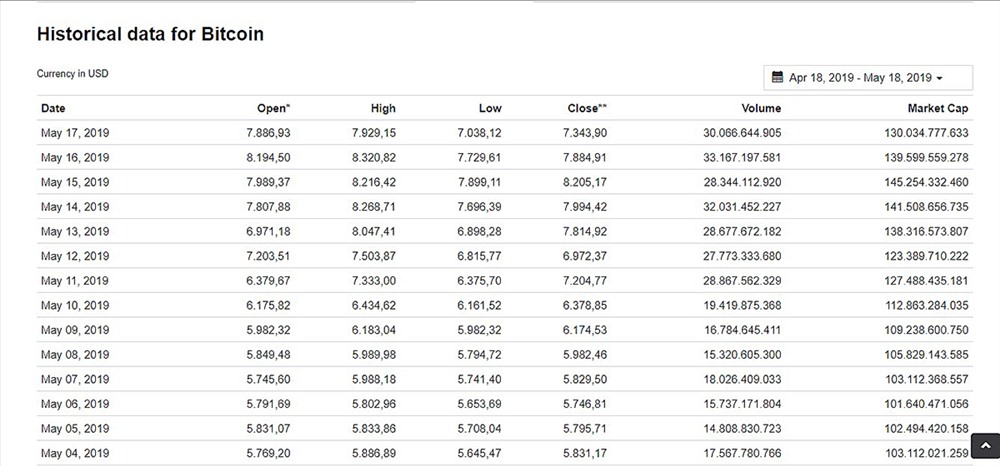Select the May 14, 2019 date cell

coord(75,207)
